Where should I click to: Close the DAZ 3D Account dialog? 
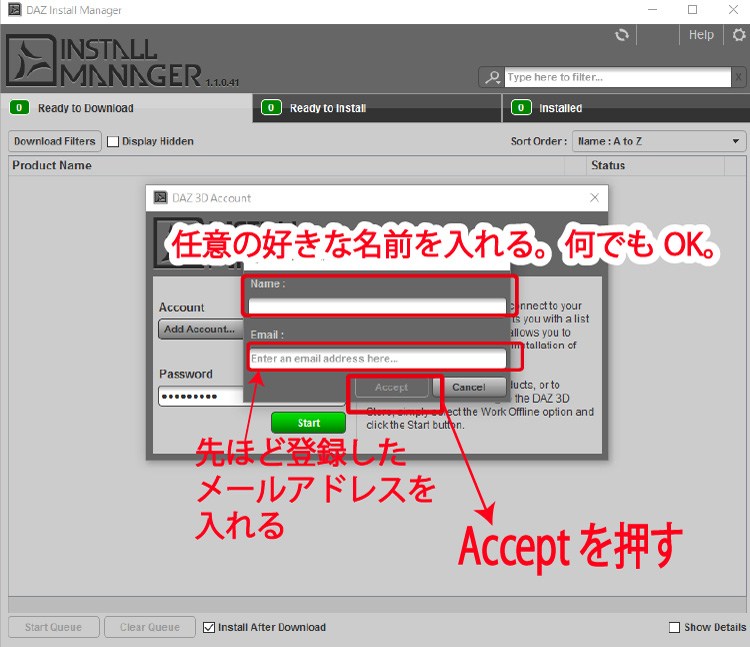click(x=594, y=198)
